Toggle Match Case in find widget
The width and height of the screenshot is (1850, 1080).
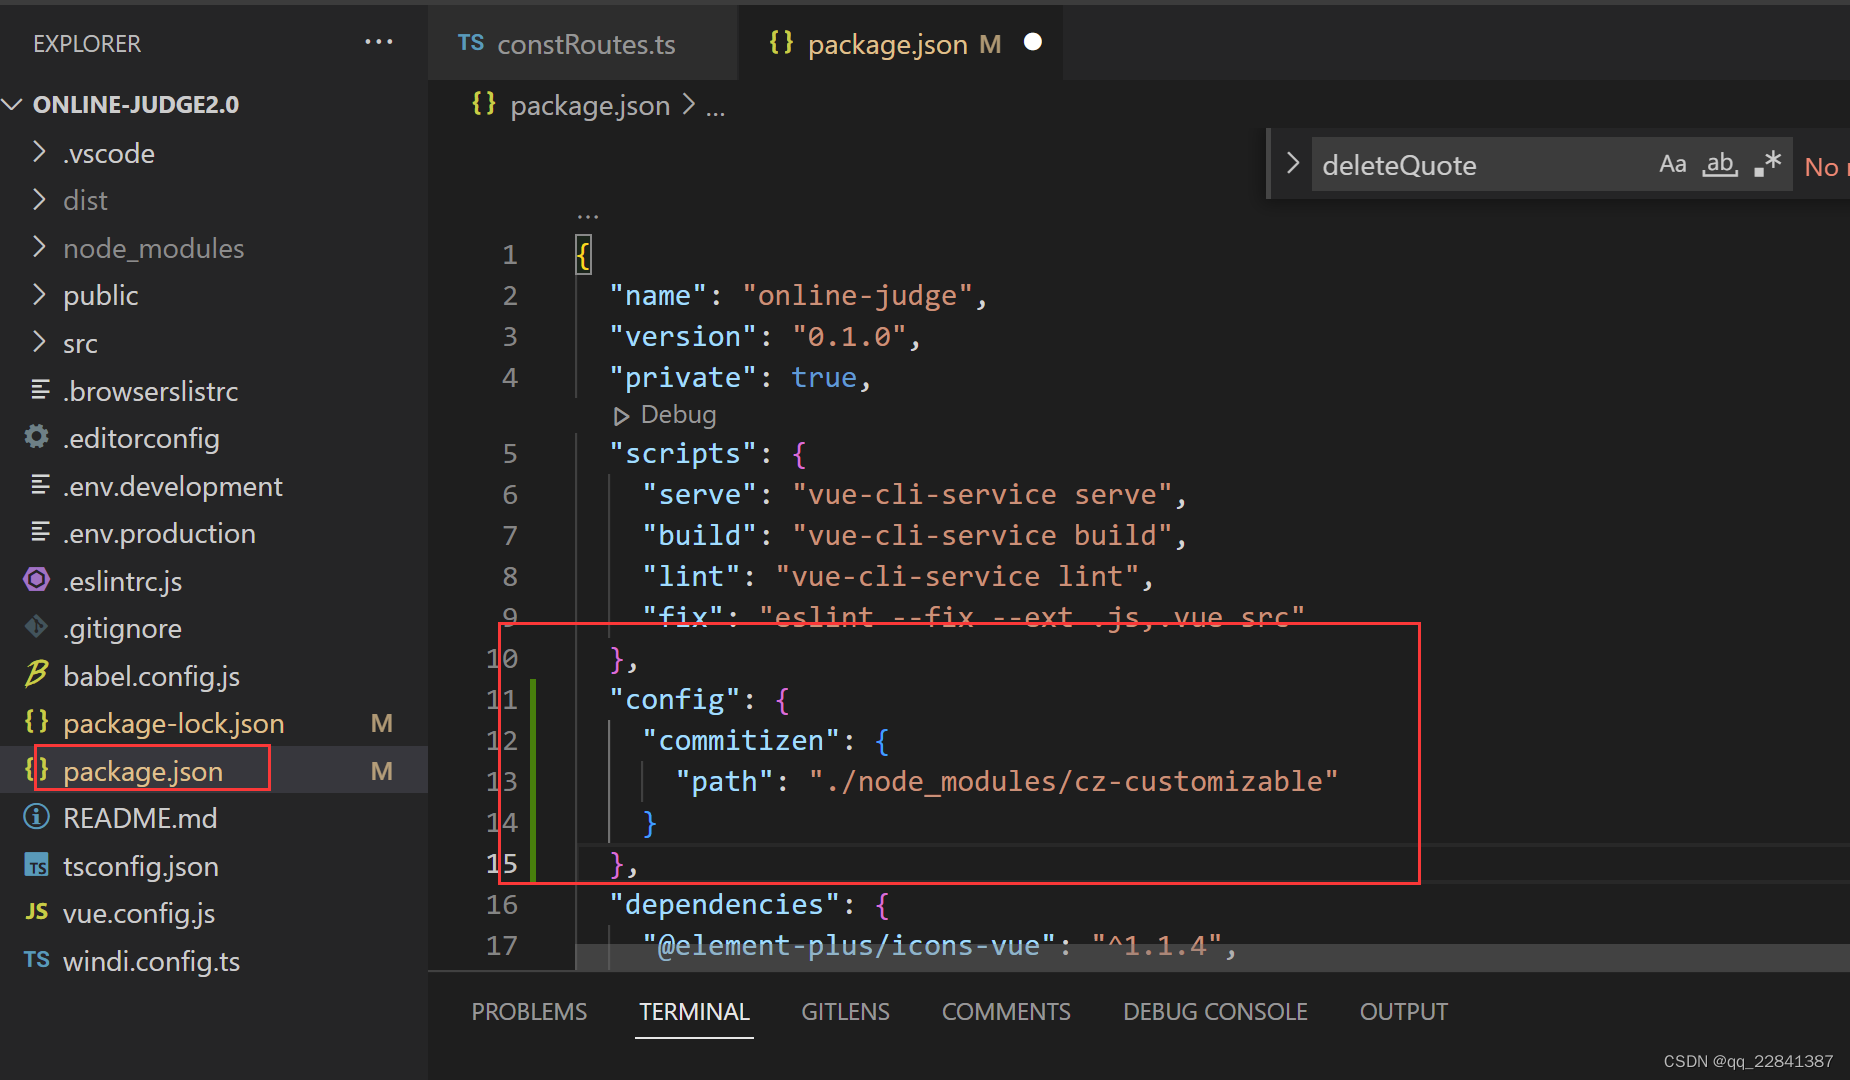click(x=1672, y=165)
